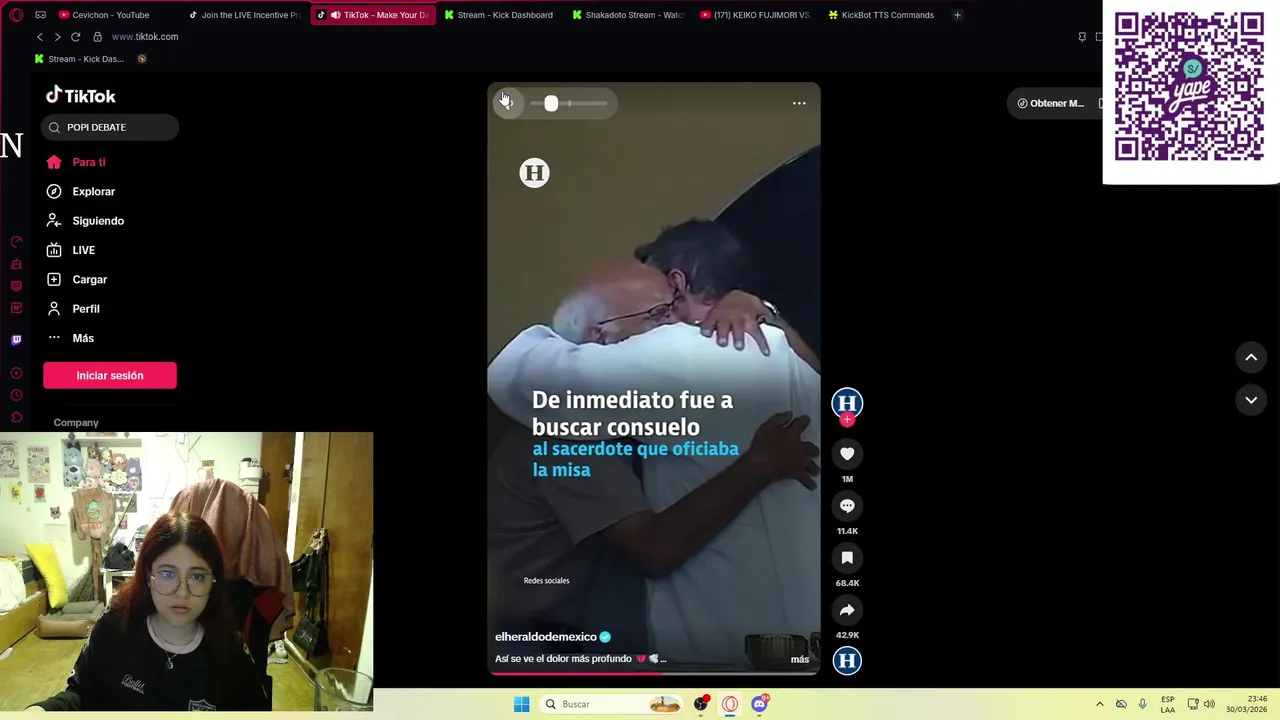Switch to 'Shakadoto Stream' tab
The height and width of the screenshot is (720, 1280).
628,15
